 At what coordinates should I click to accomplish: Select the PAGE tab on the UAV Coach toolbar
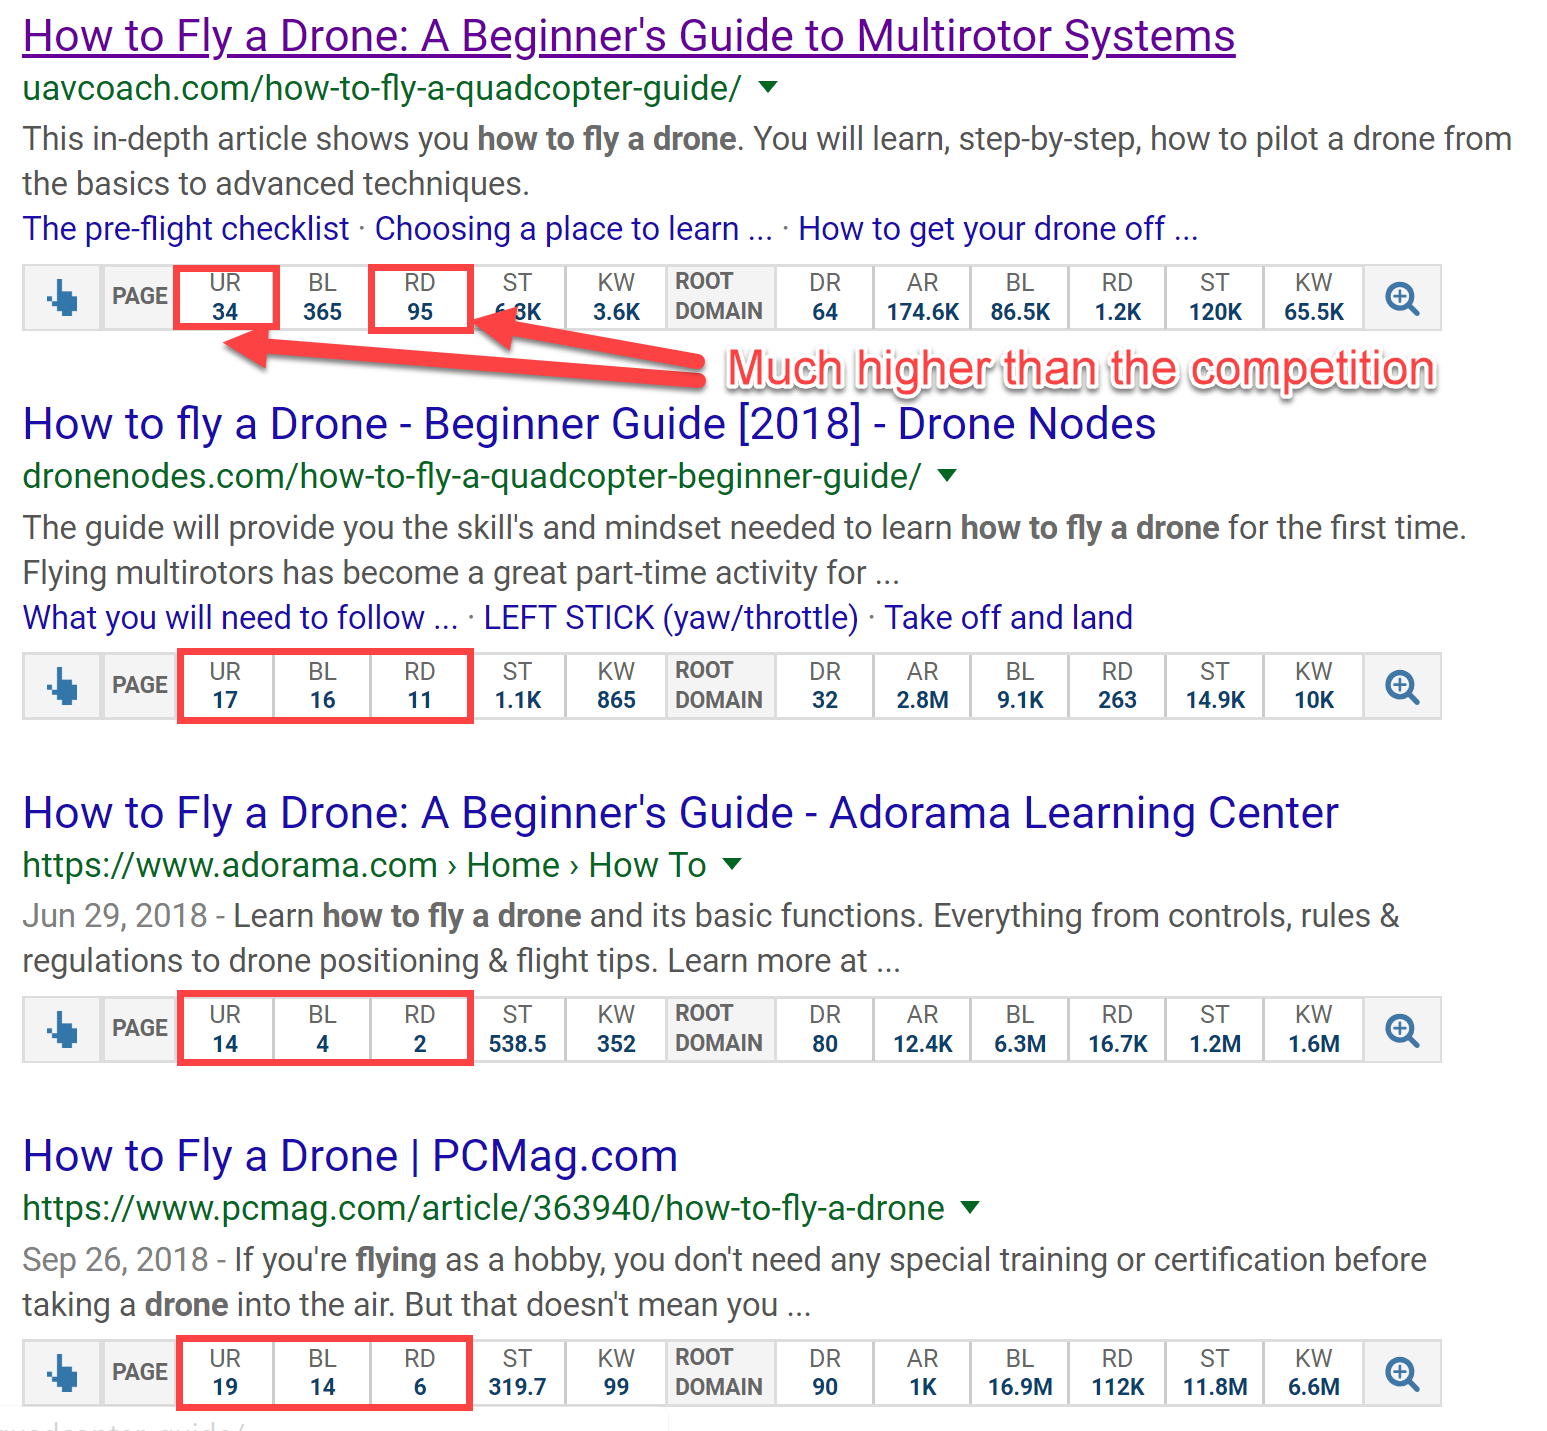139,297
